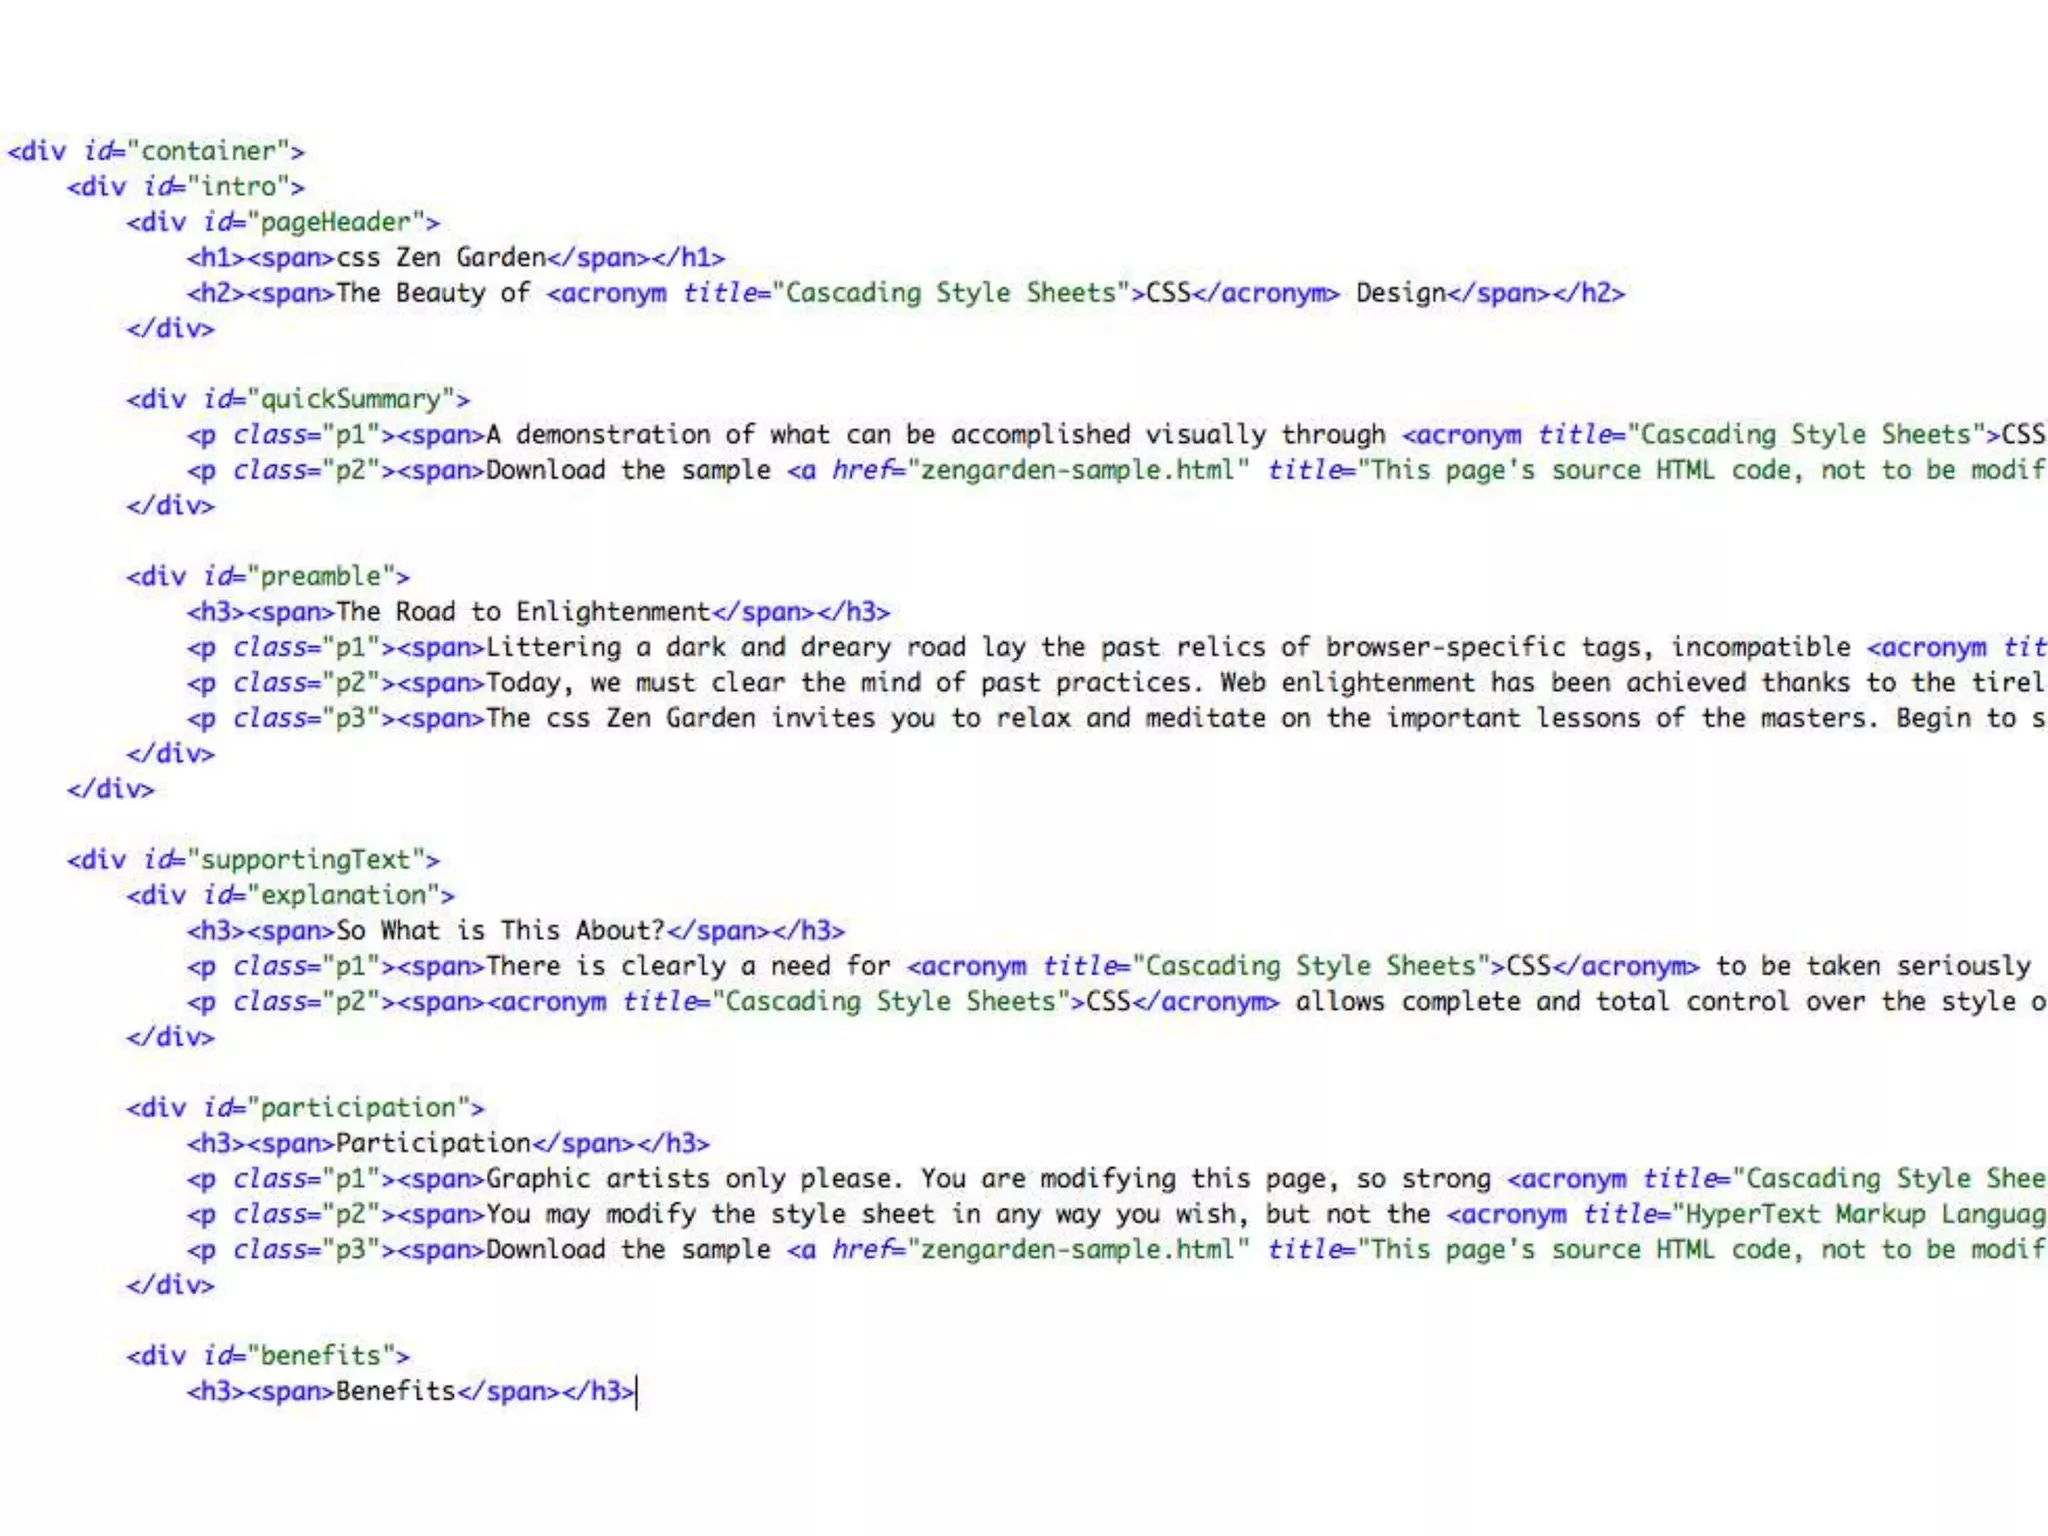Click the div id="container" opening tag
The height and width of the screenshot is (1536, 2048).
[x=155, y=151]
